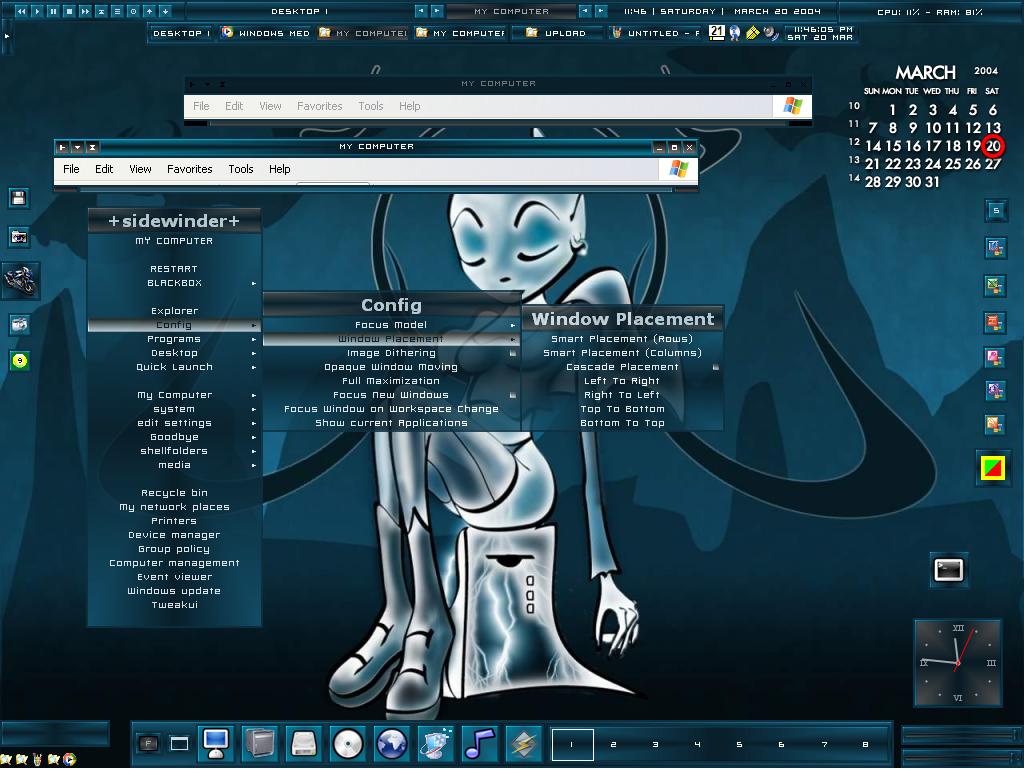The height and width of the screenshot is (770, 1024).
Task: Click the red-green square with yellow border
Action: coord(993,468)
